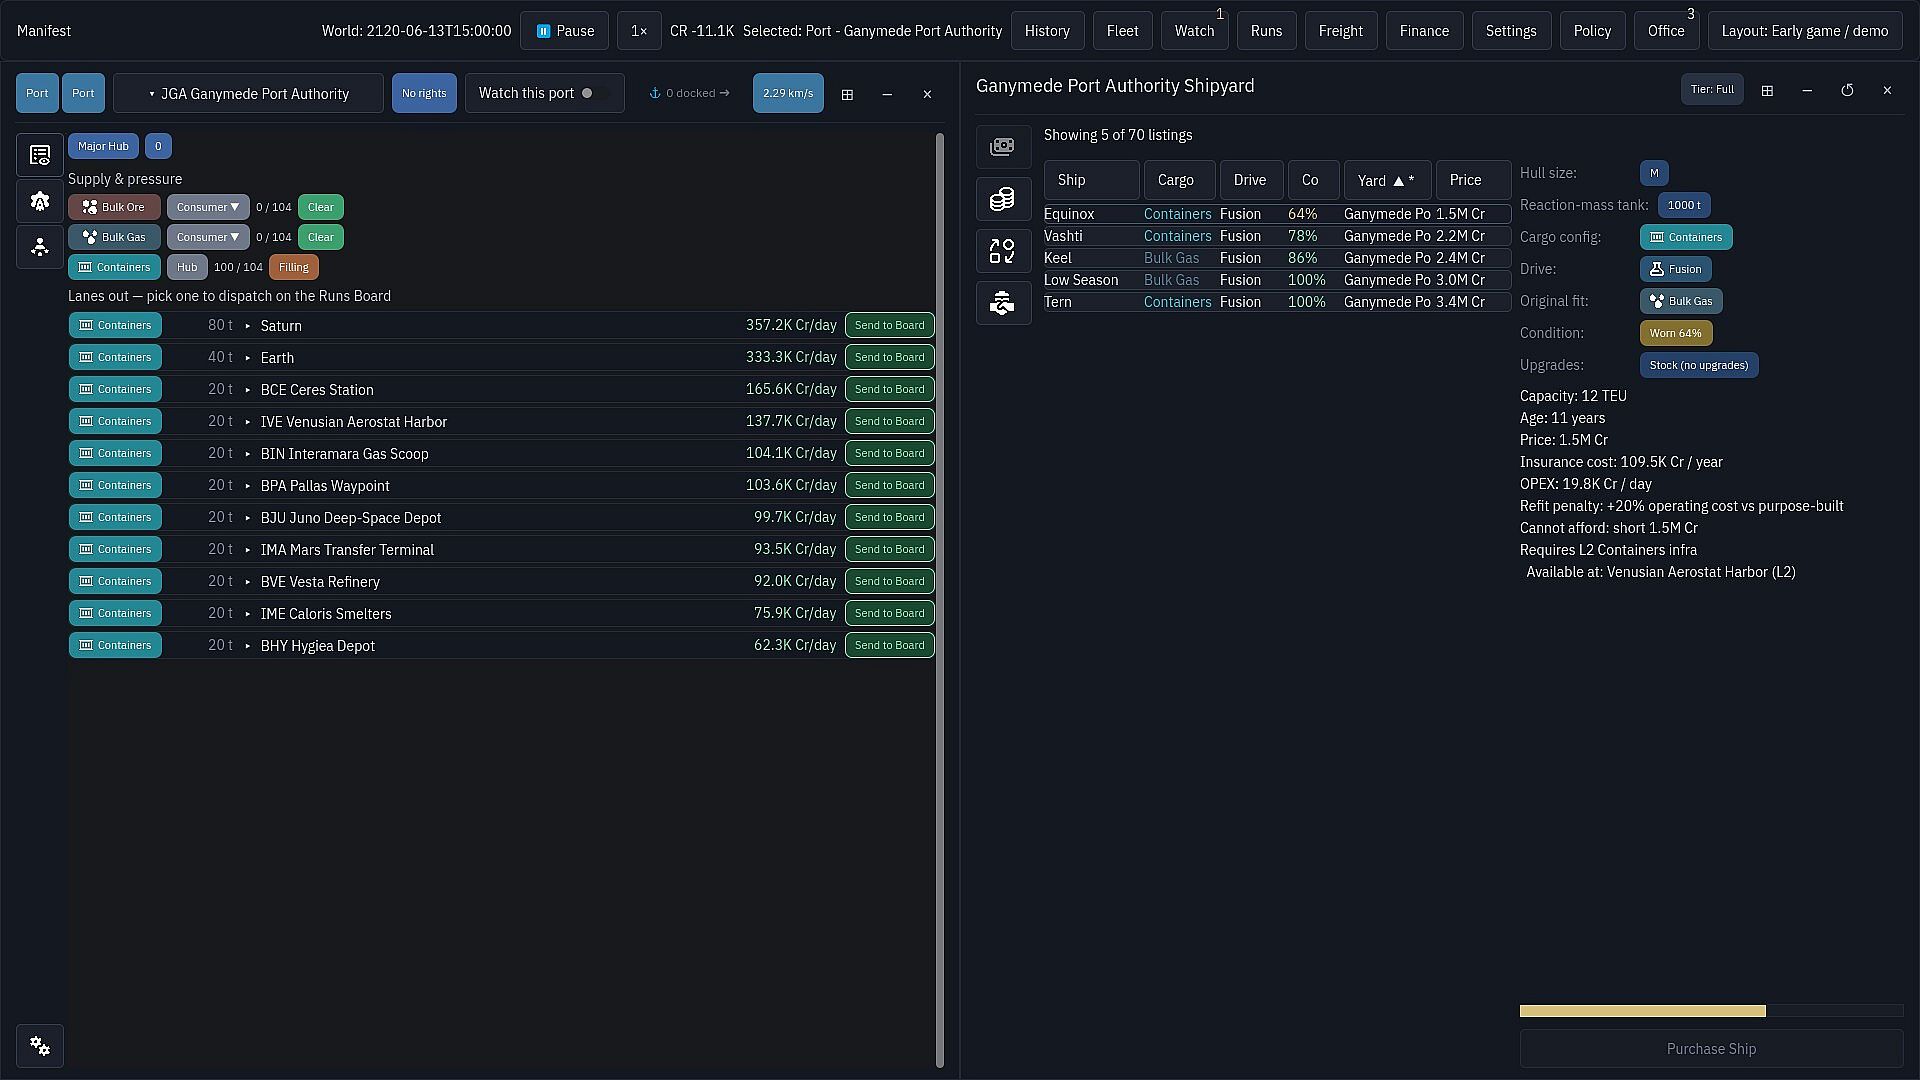Click the Pause button
The height and width of the screenshot is (1080, 1920).
pyautogui.click(x=564, y=31)
